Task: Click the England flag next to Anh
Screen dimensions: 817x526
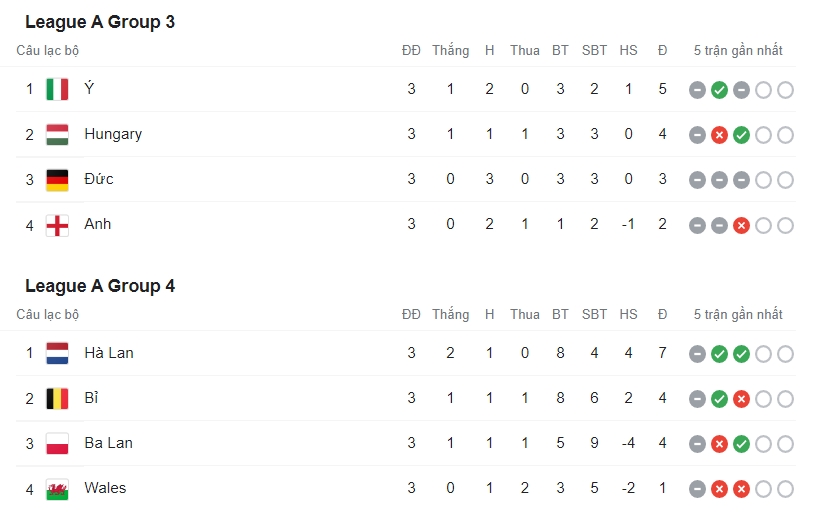Action: click(x=57, y=225)
